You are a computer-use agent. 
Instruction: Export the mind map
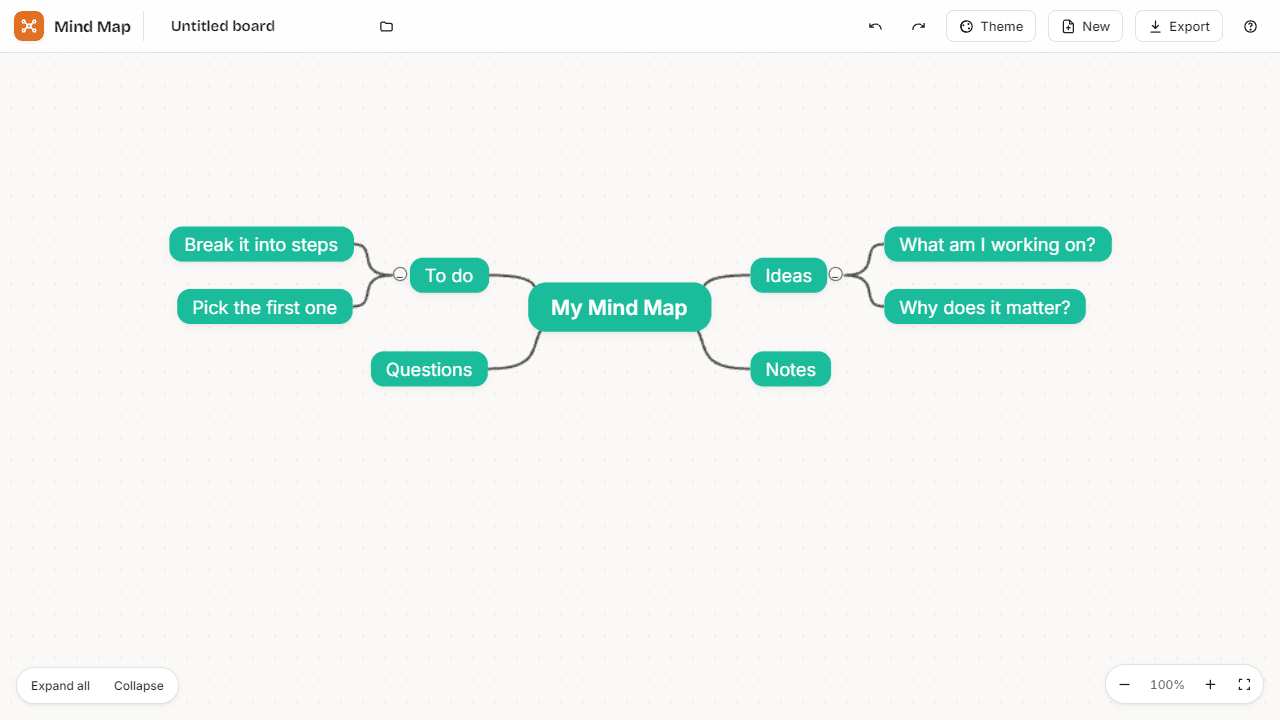coord(1179,27)
